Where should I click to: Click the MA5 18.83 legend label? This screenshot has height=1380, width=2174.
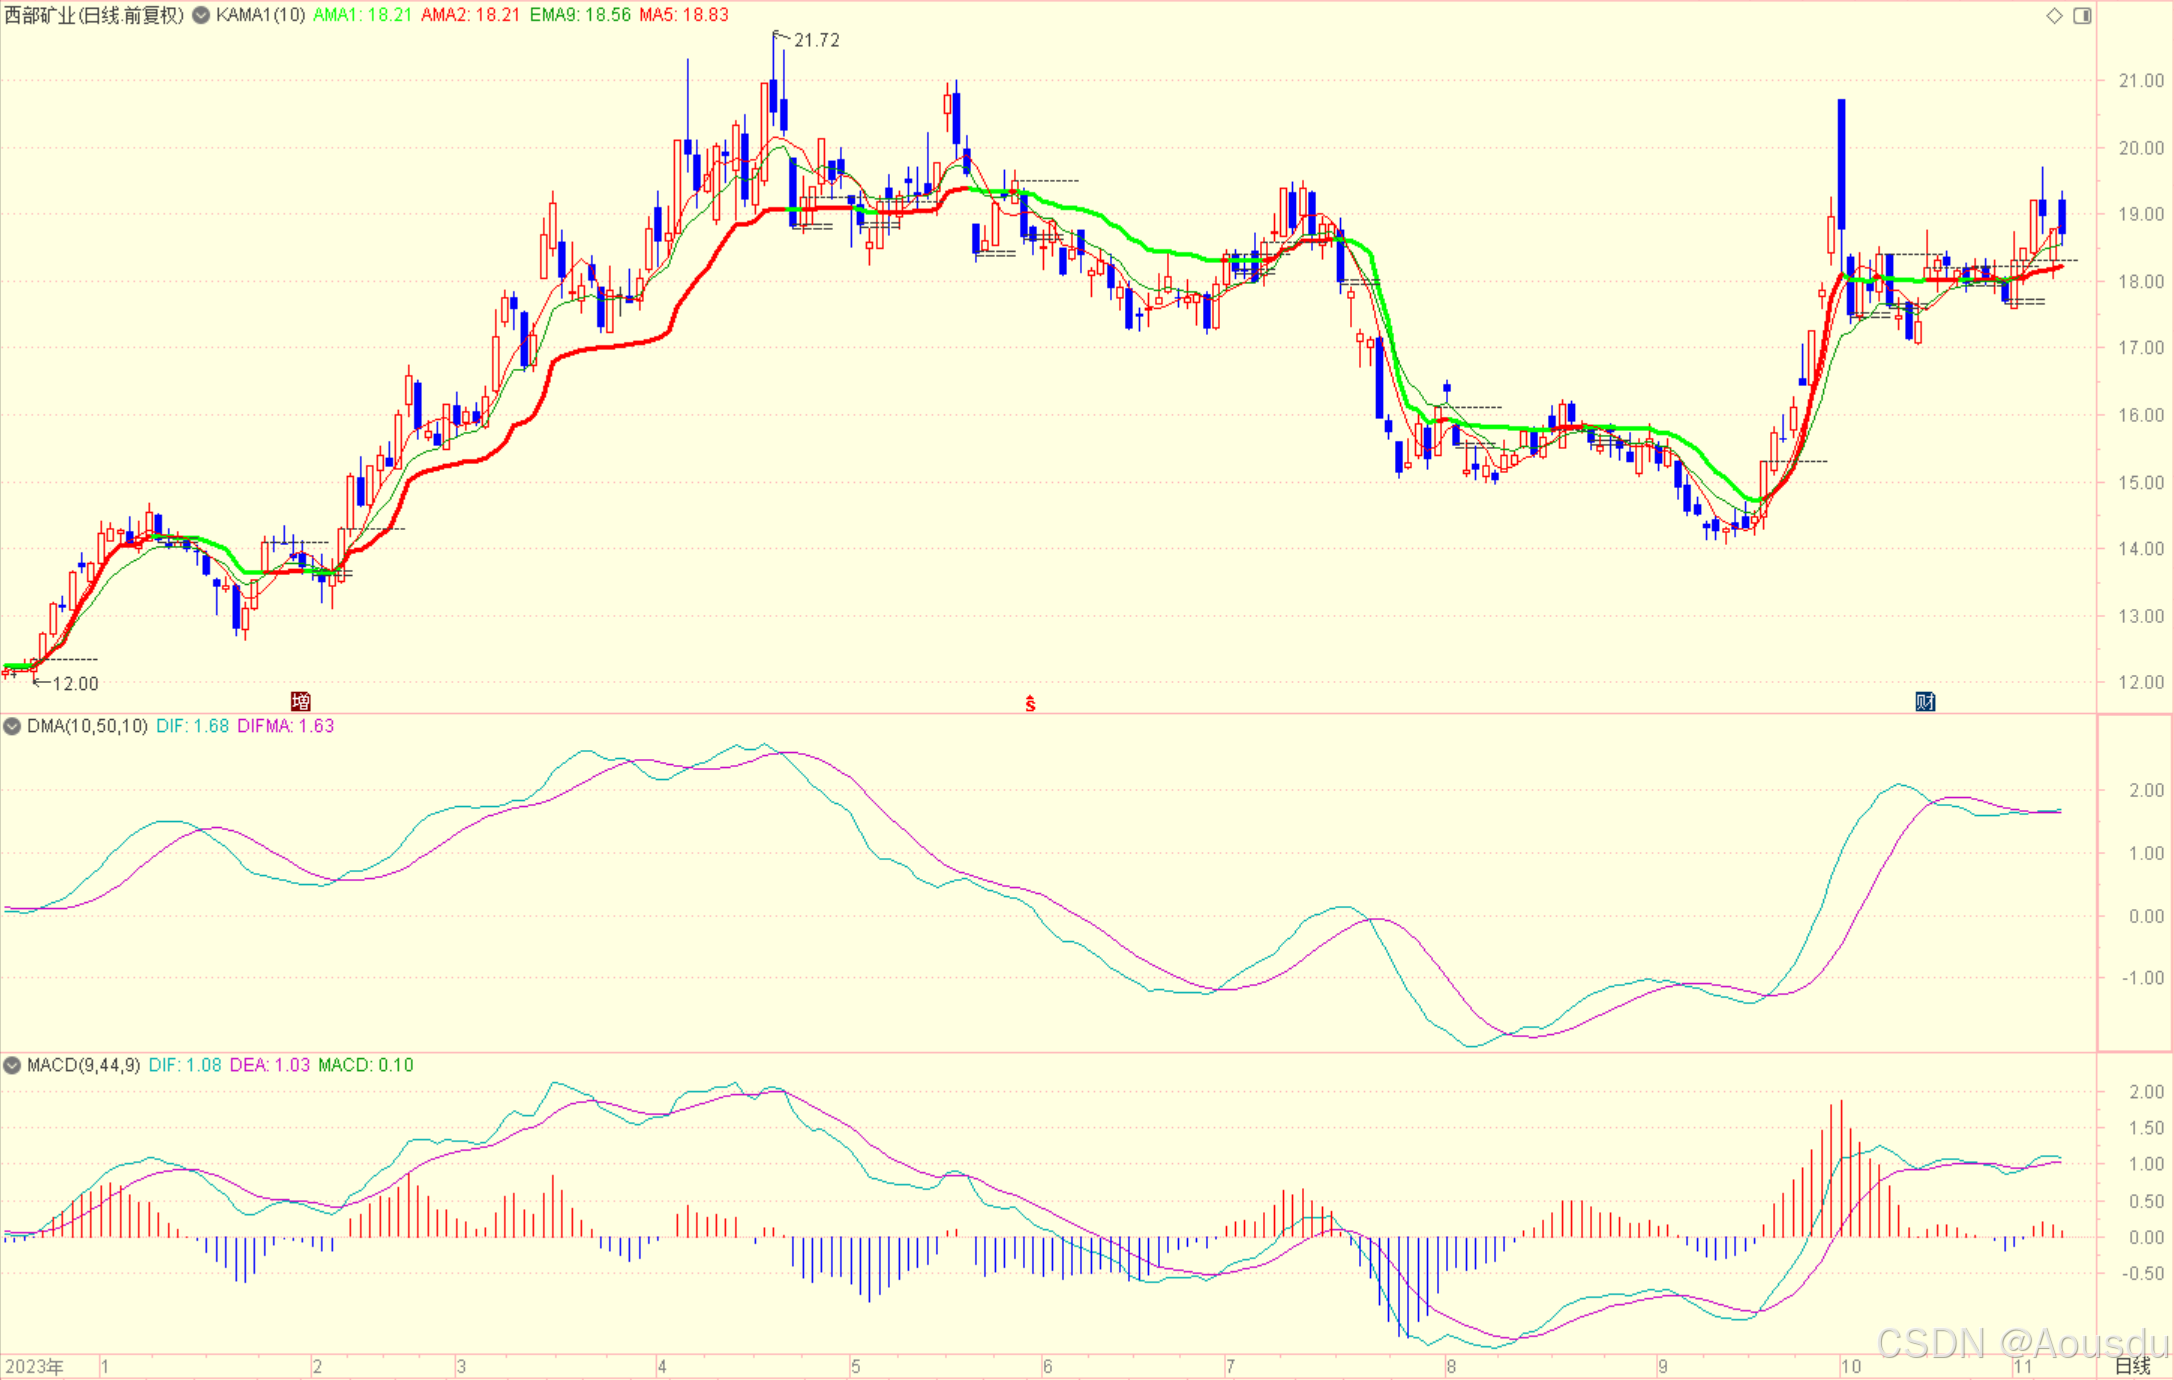(683, 15)
